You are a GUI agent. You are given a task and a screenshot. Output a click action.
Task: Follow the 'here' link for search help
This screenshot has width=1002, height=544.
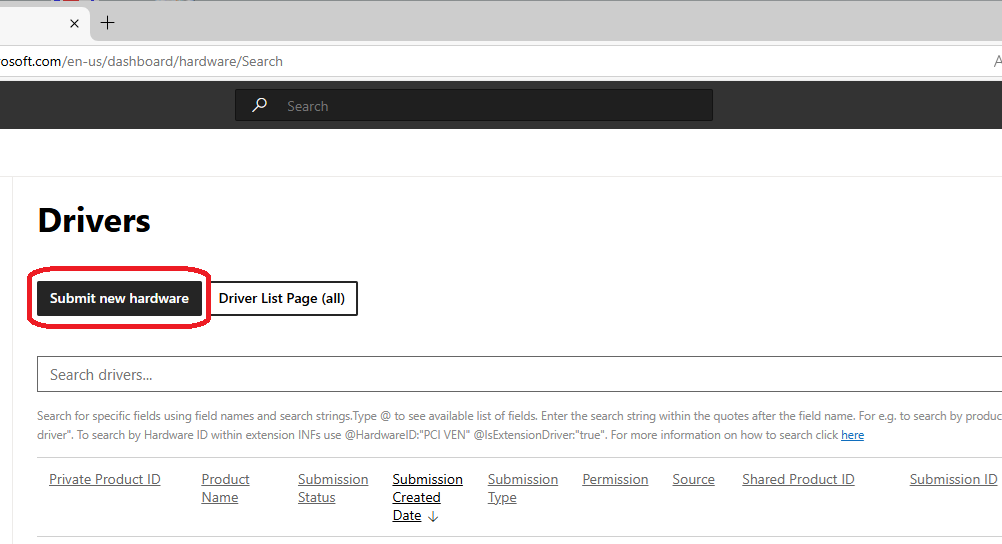click(852, 435)
